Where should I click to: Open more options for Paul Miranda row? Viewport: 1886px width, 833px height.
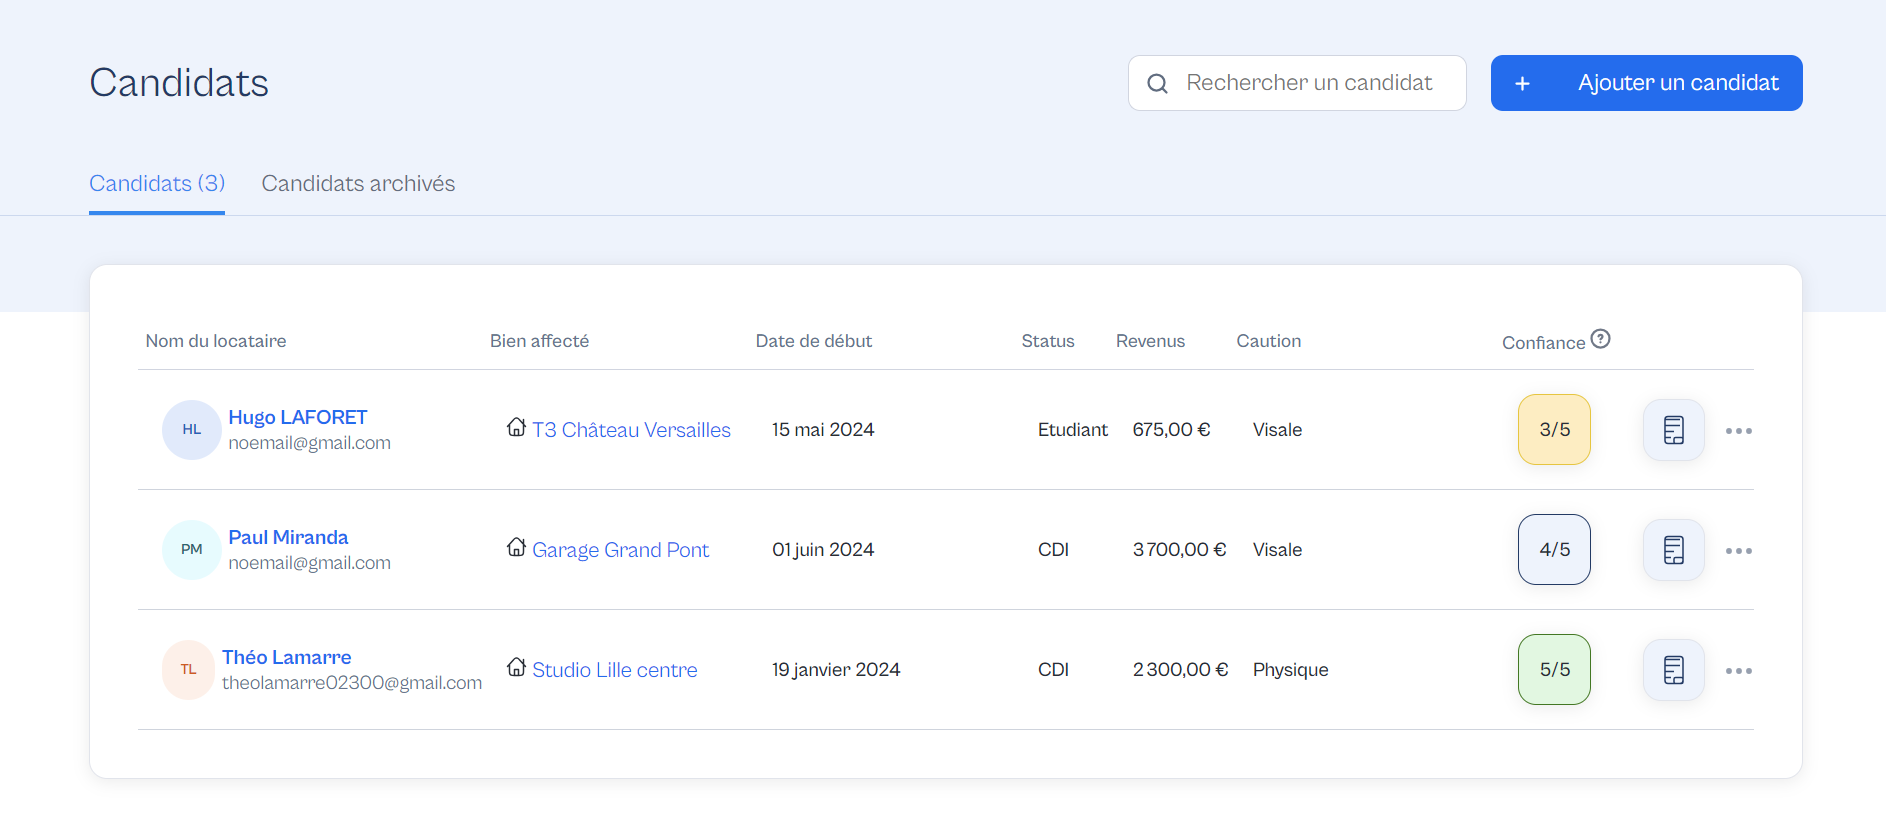coord(1738,551)
